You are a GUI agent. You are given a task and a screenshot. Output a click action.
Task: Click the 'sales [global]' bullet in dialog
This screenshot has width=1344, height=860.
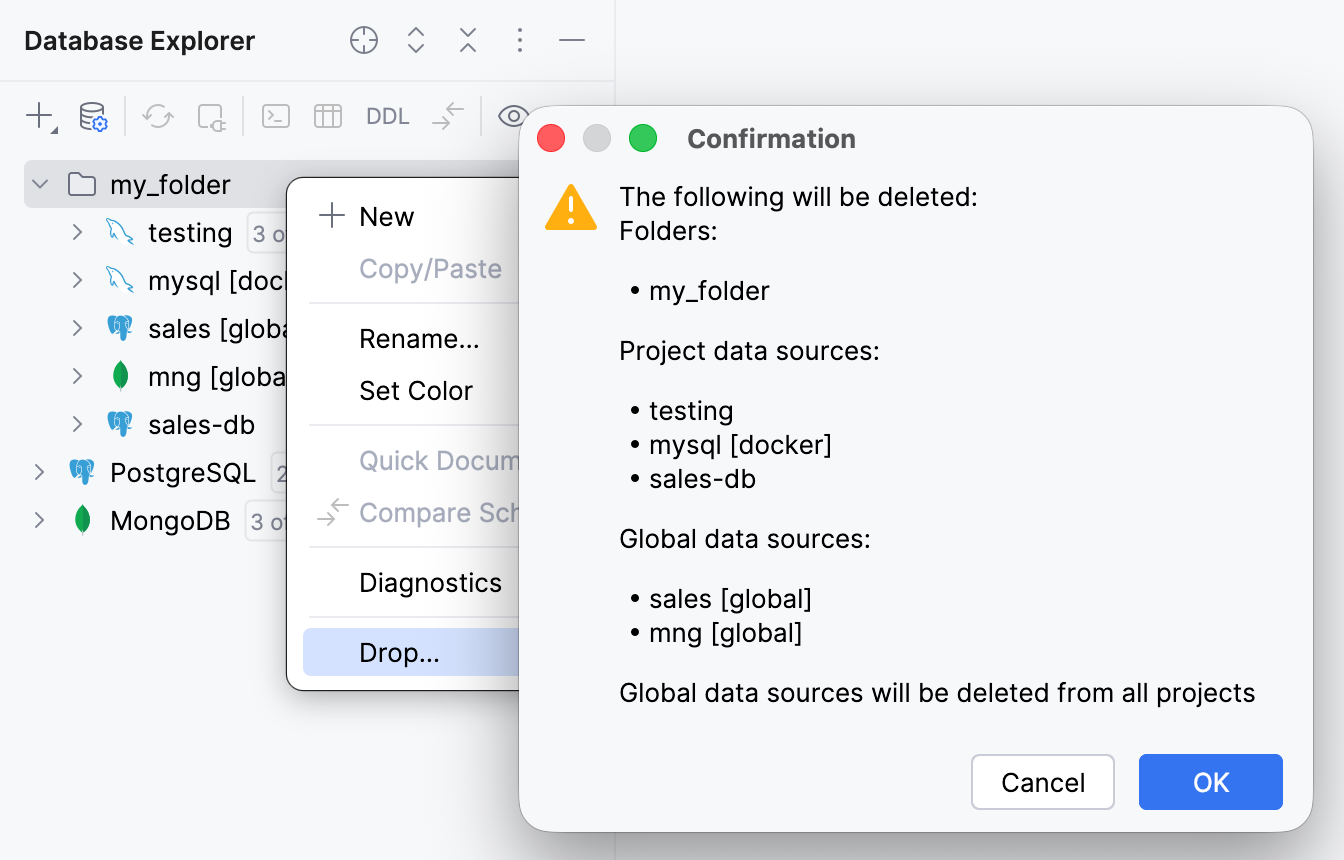point(730,599)
